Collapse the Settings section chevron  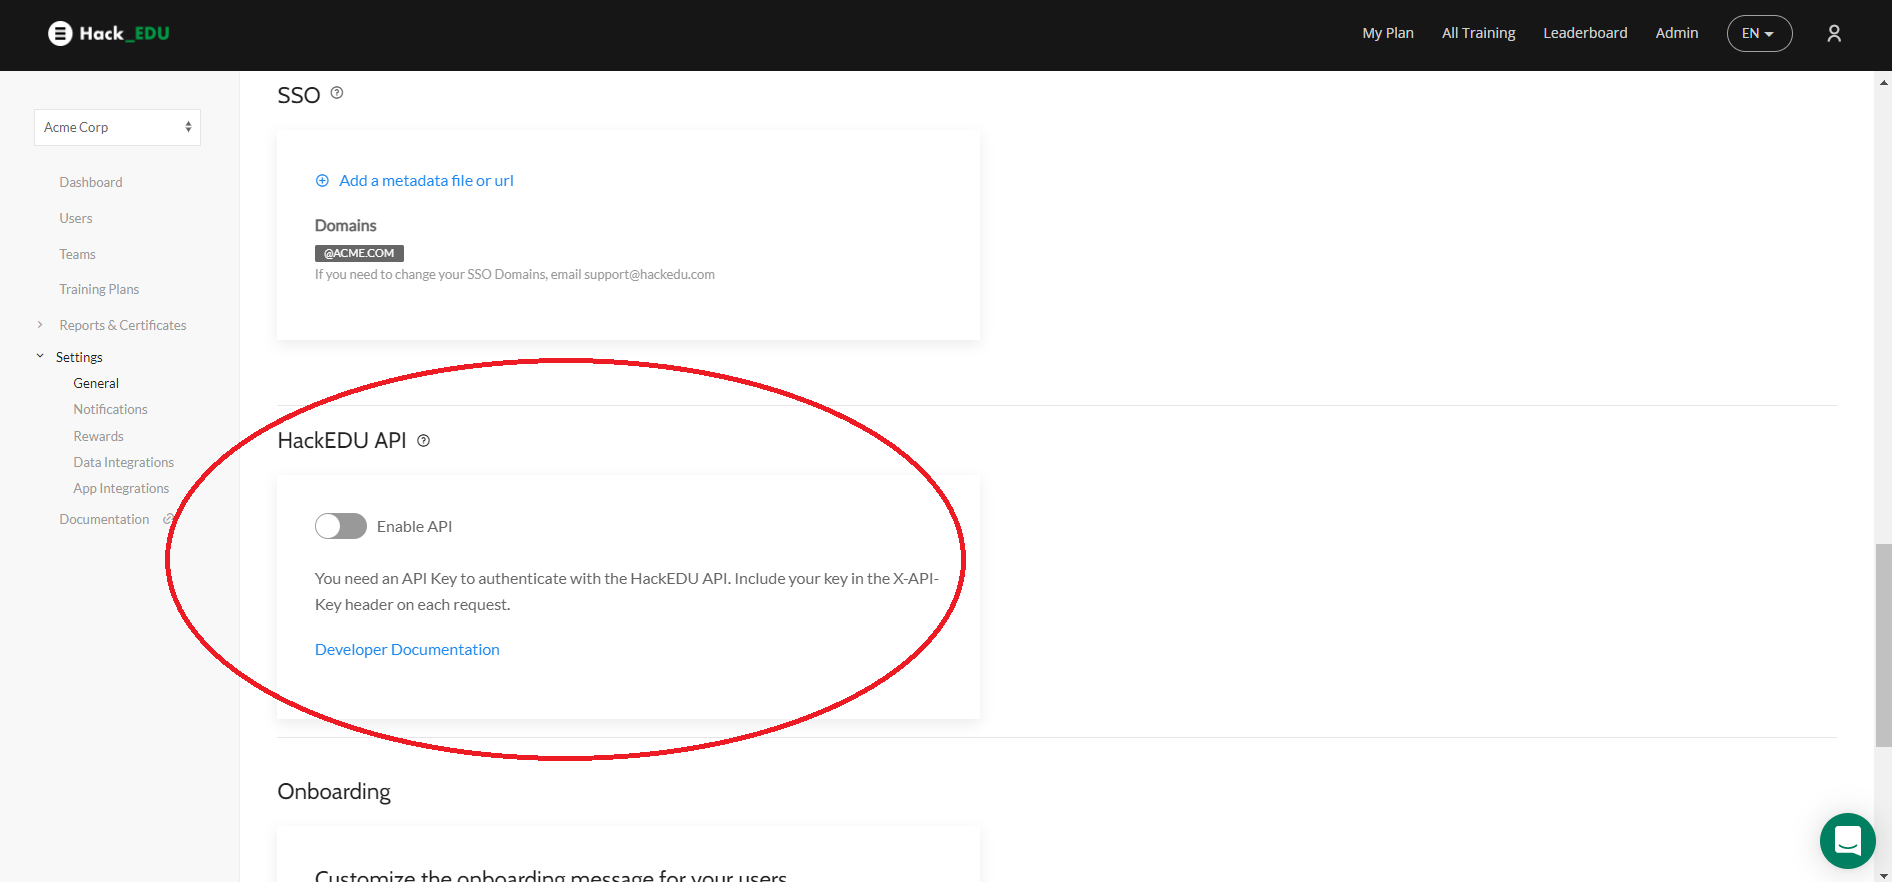40,356
